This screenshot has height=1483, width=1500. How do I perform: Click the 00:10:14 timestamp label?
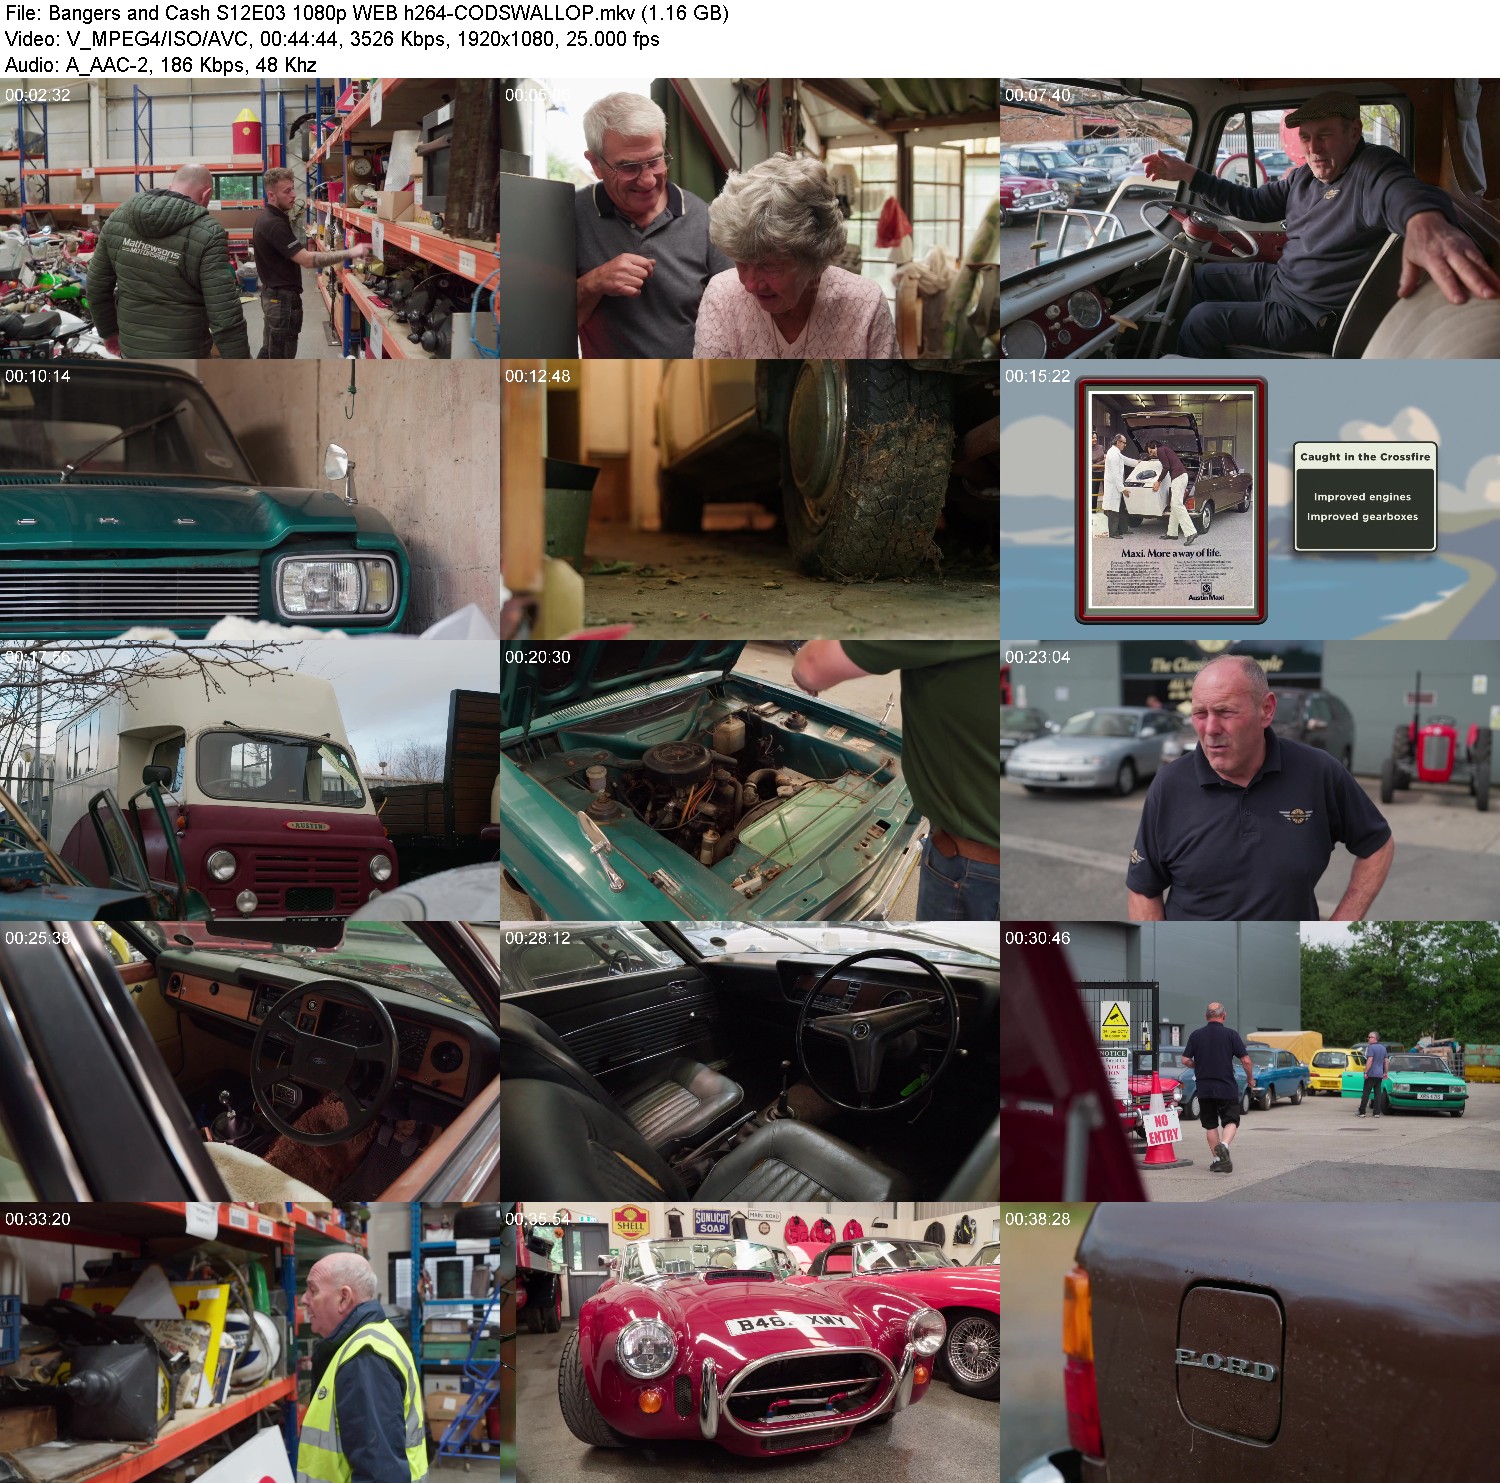[38, 376]
